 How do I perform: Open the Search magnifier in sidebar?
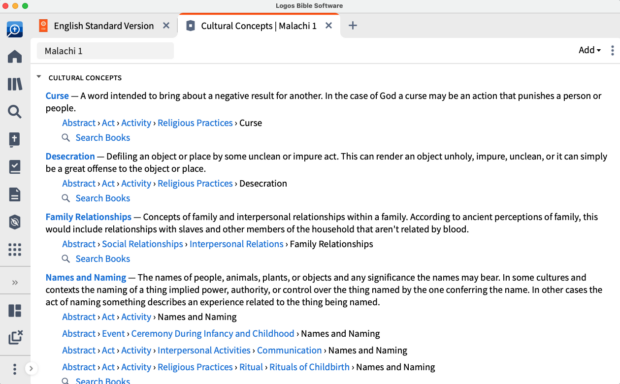(15, 112)
